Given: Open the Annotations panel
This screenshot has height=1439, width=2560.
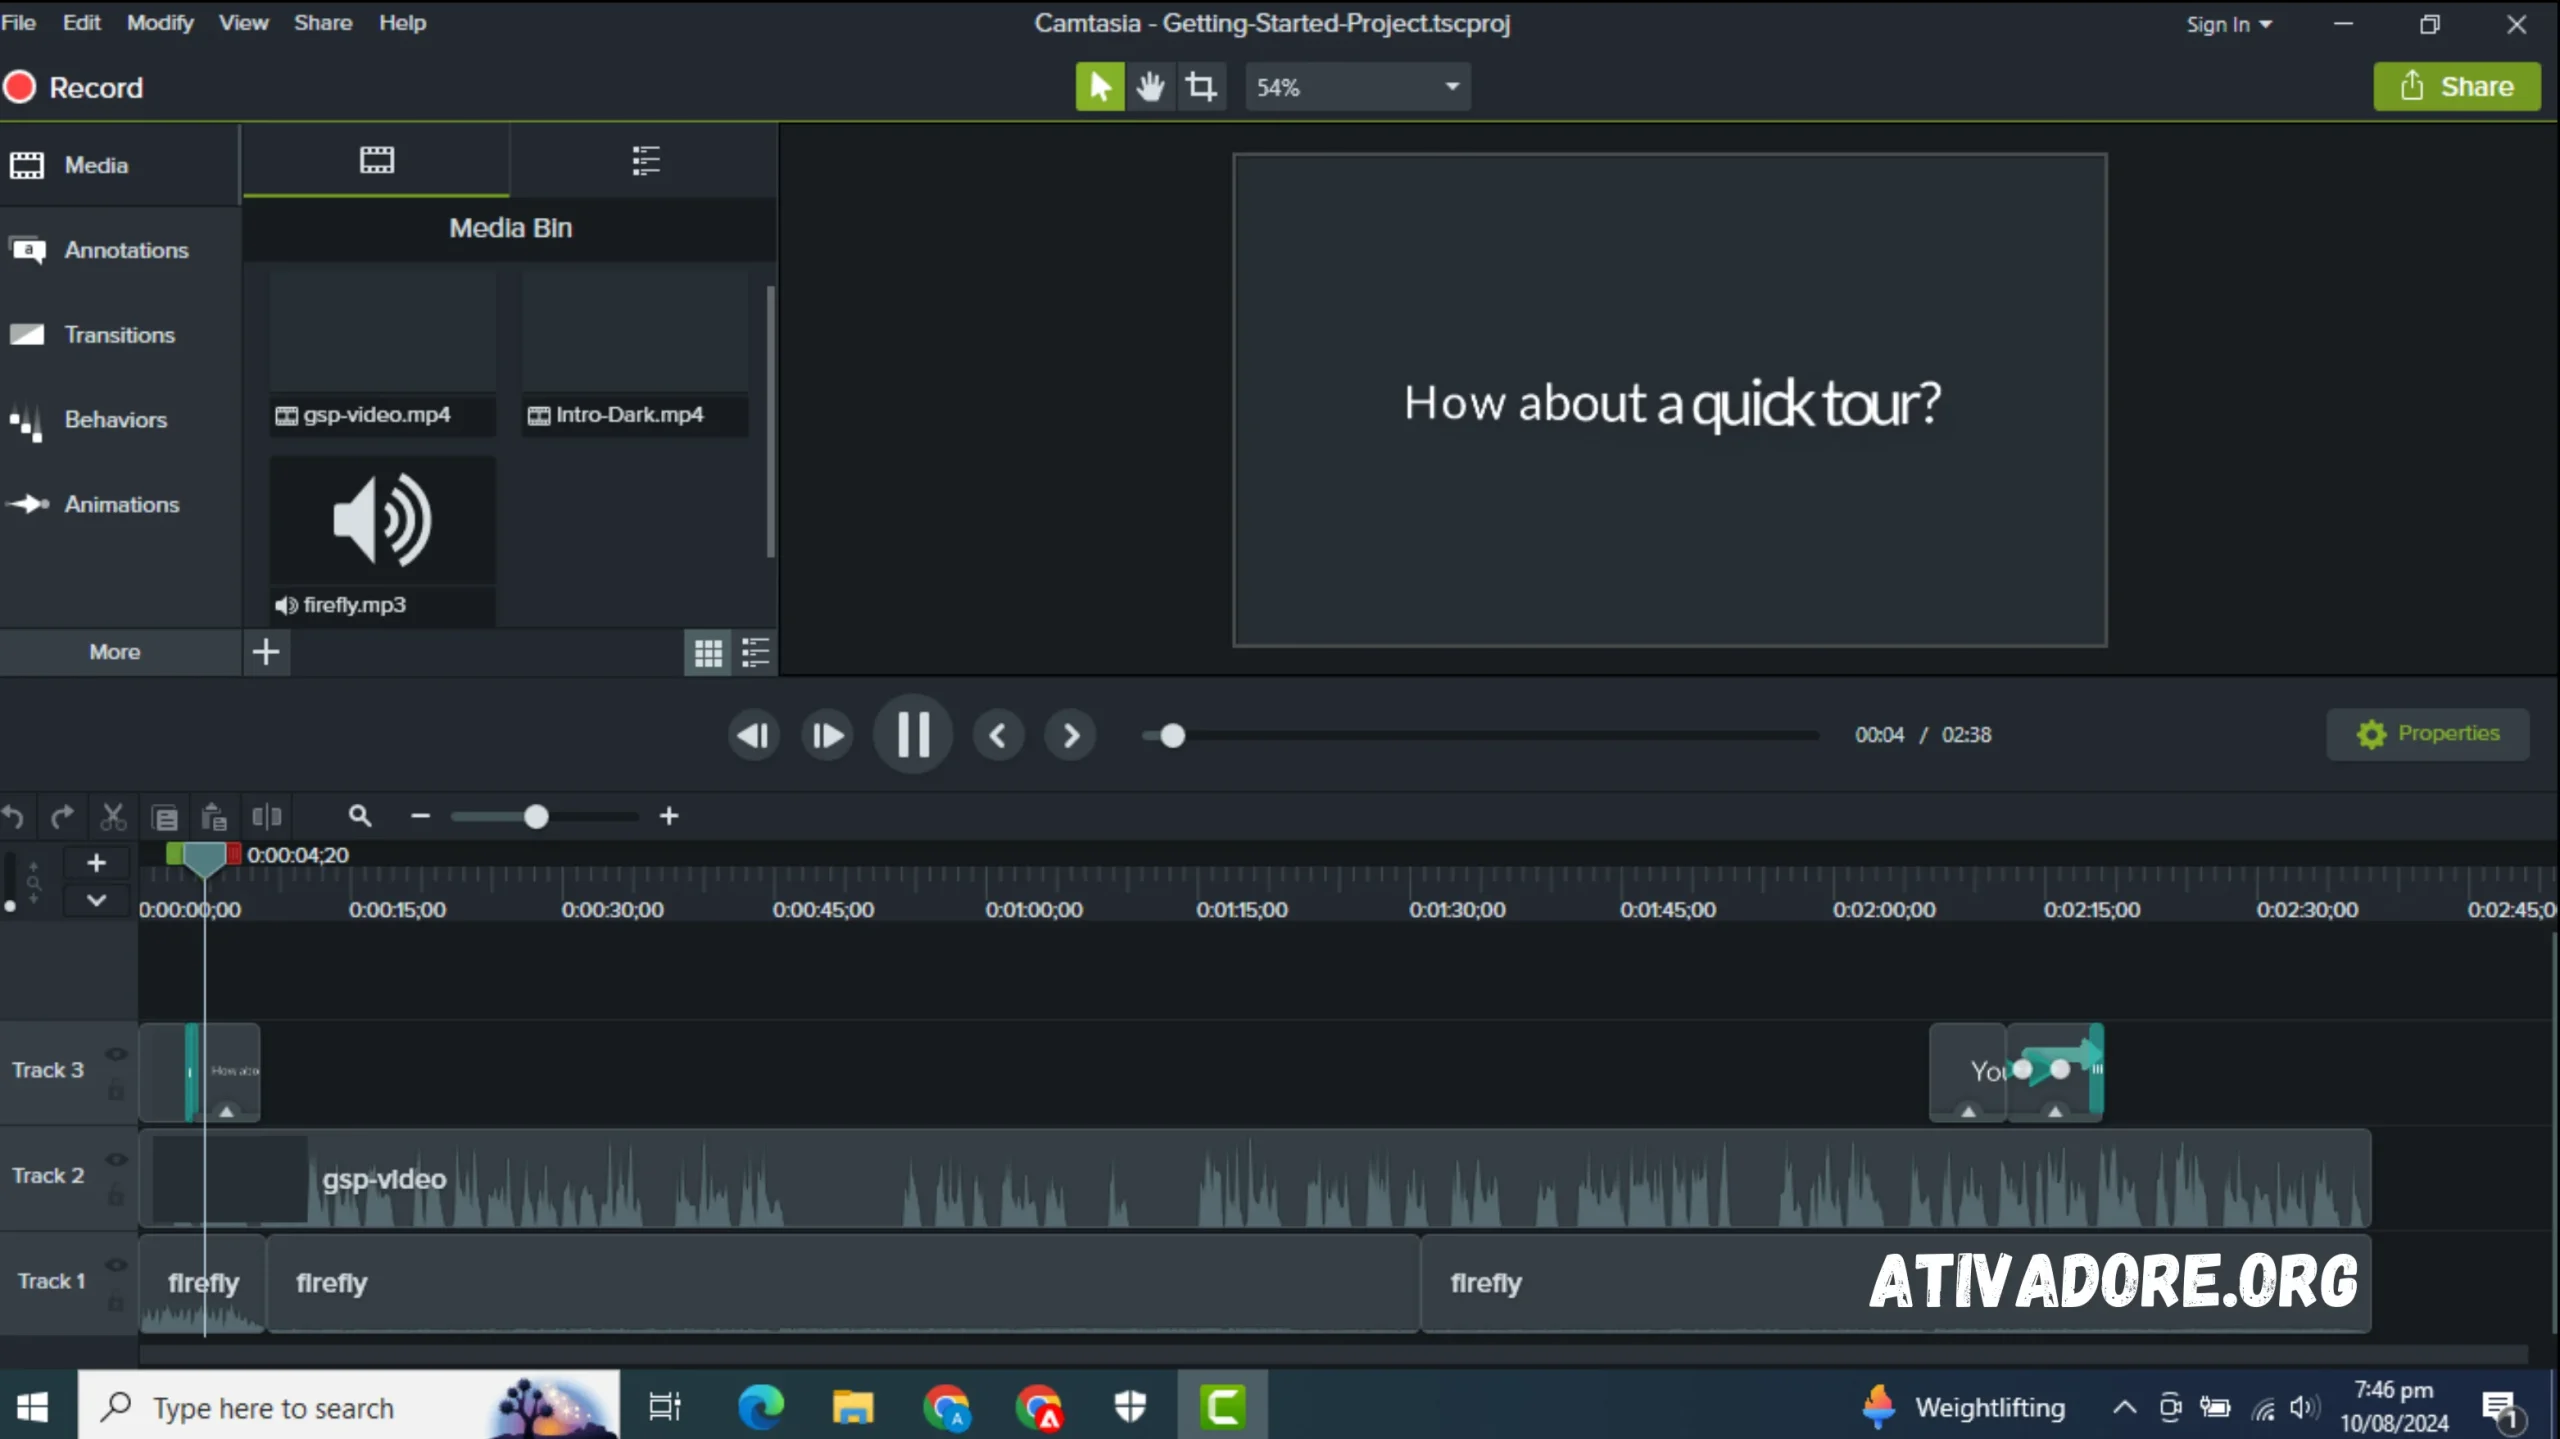Looking at the screenshot, I should pyautogui.click(x=120, y=250).
